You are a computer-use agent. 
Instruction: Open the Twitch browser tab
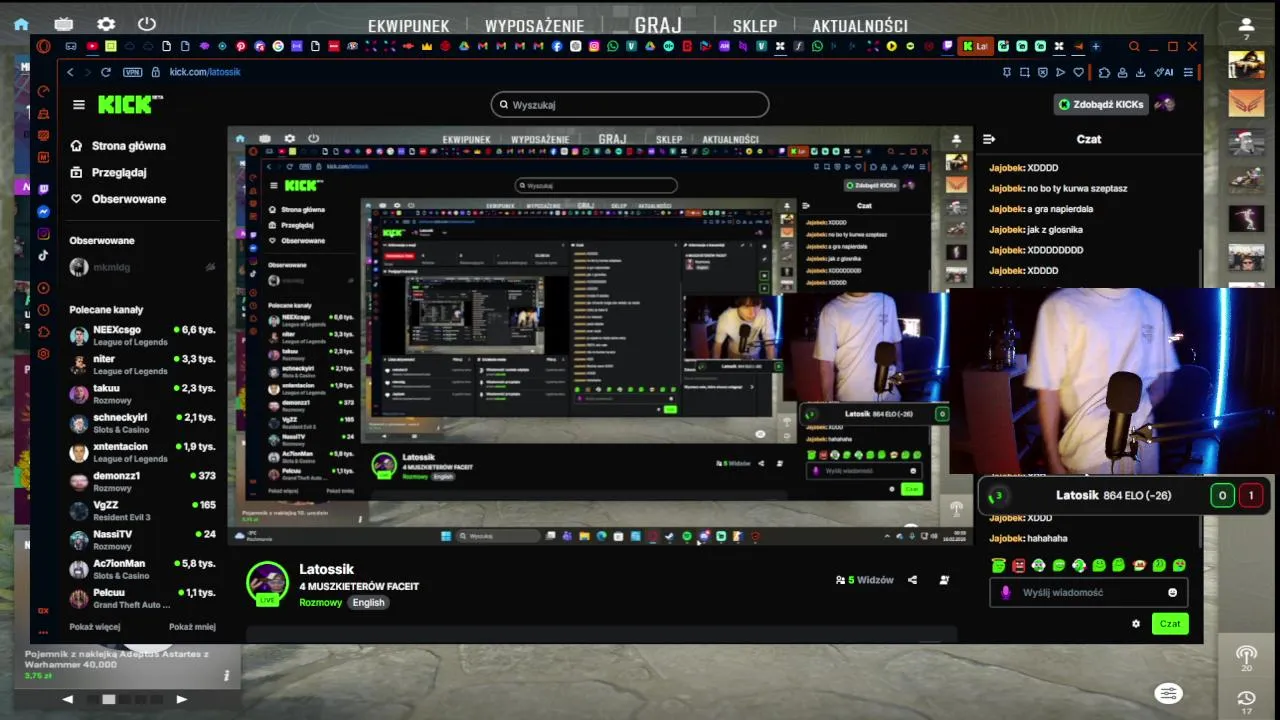click(948, 46)
